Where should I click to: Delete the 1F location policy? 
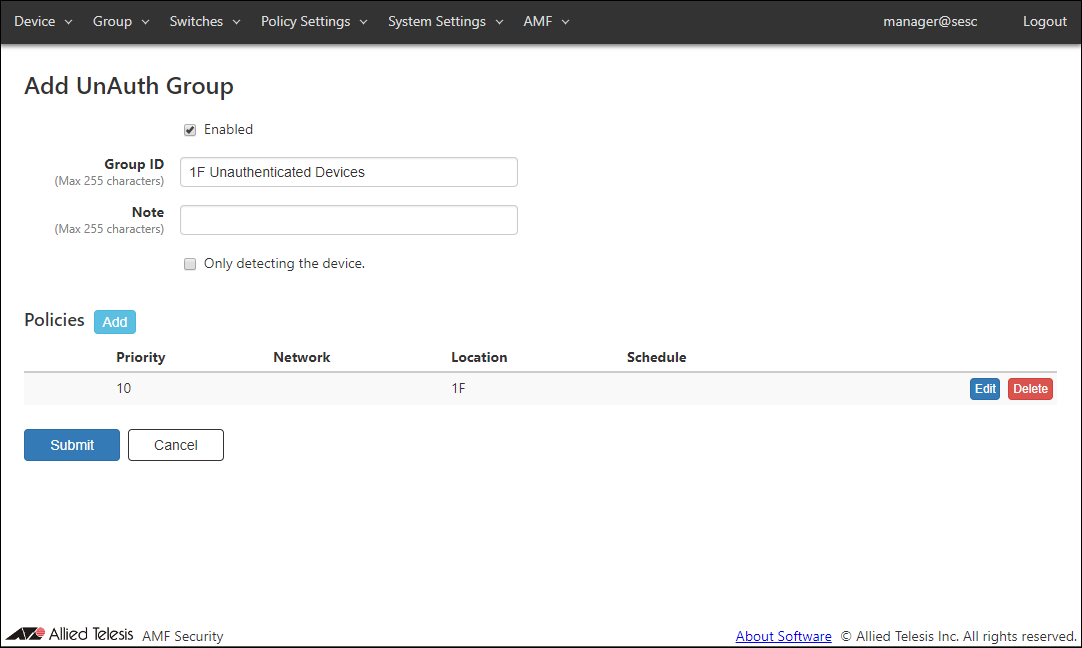tap(1030, 389)
